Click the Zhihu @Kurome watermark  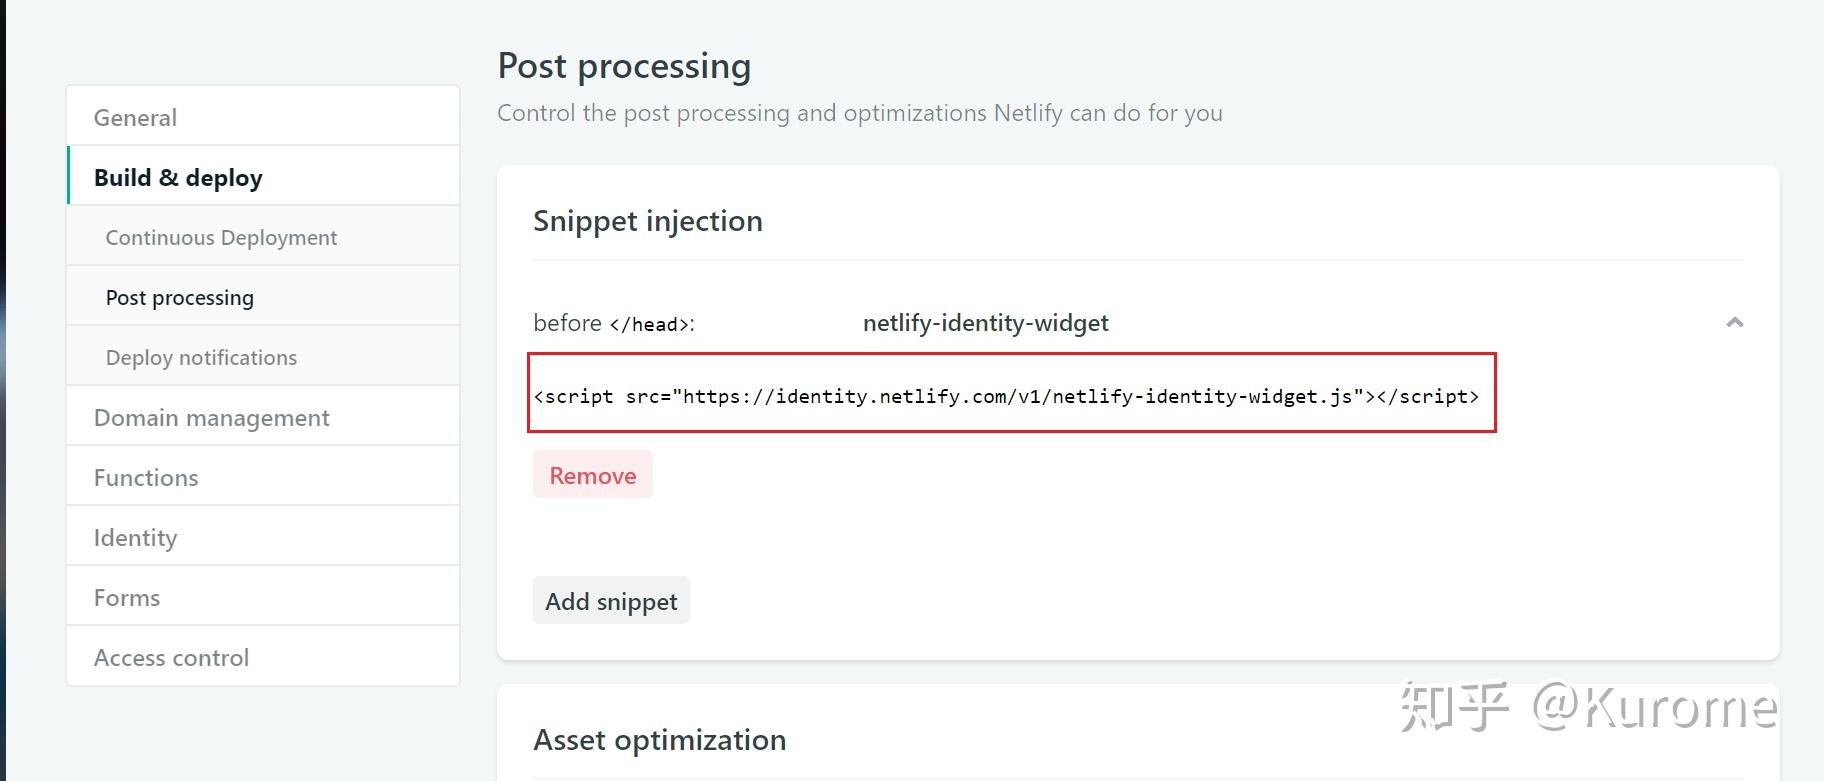(1588, 706)
